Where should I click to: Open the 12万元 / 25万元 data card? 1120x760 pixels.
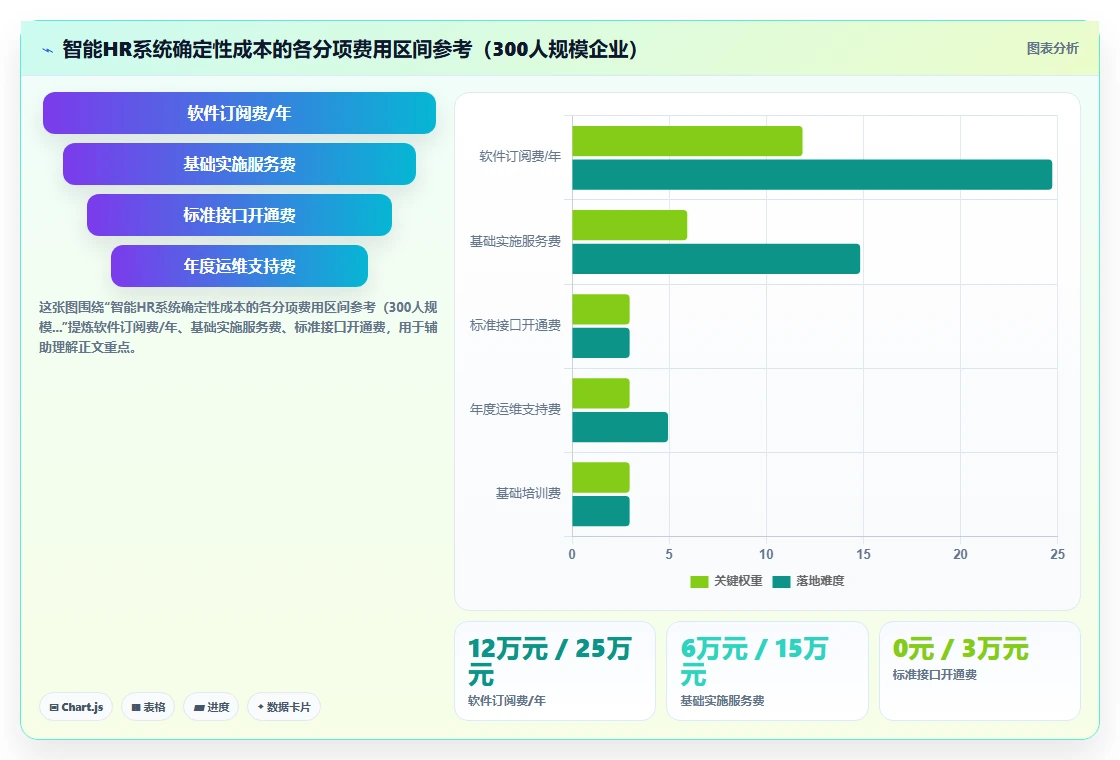point(555,671)
